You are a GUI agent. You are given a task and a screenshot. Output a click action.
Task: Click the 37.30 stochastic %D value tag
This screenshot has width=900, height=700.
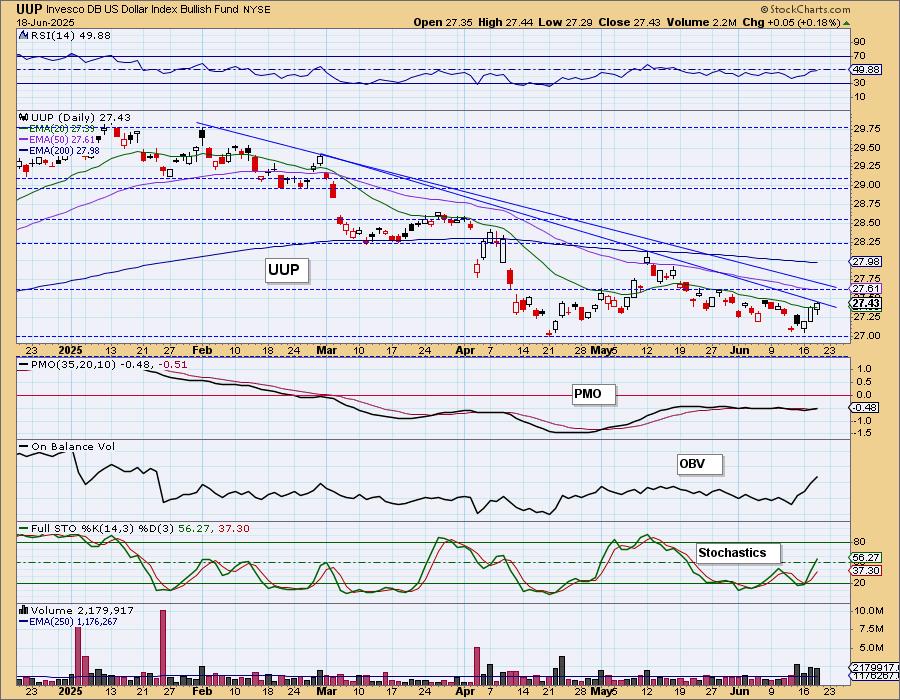pyautogui.click(x=866, y=570)
